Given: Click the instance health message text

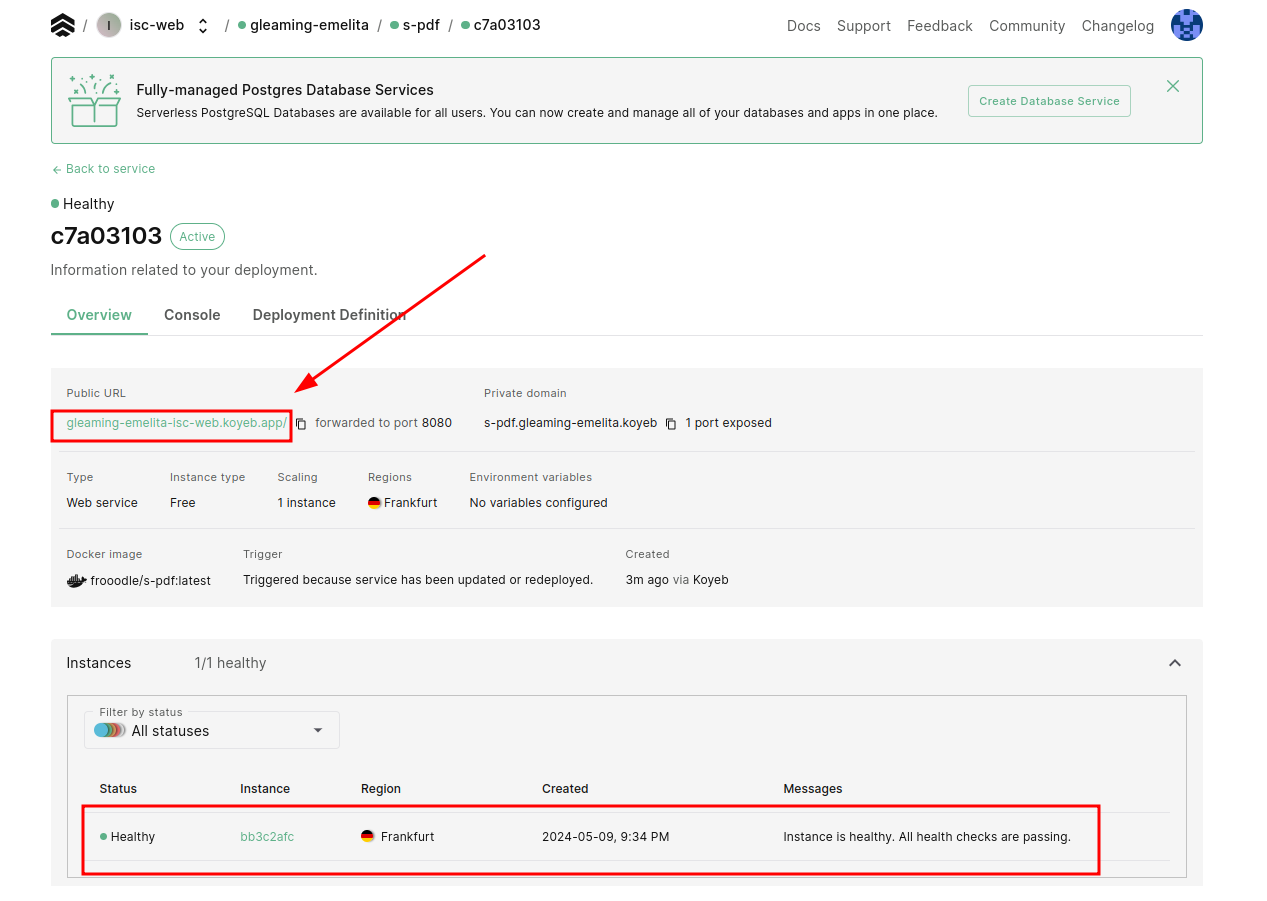Looking at the screenshot, I should coord(927,837).
